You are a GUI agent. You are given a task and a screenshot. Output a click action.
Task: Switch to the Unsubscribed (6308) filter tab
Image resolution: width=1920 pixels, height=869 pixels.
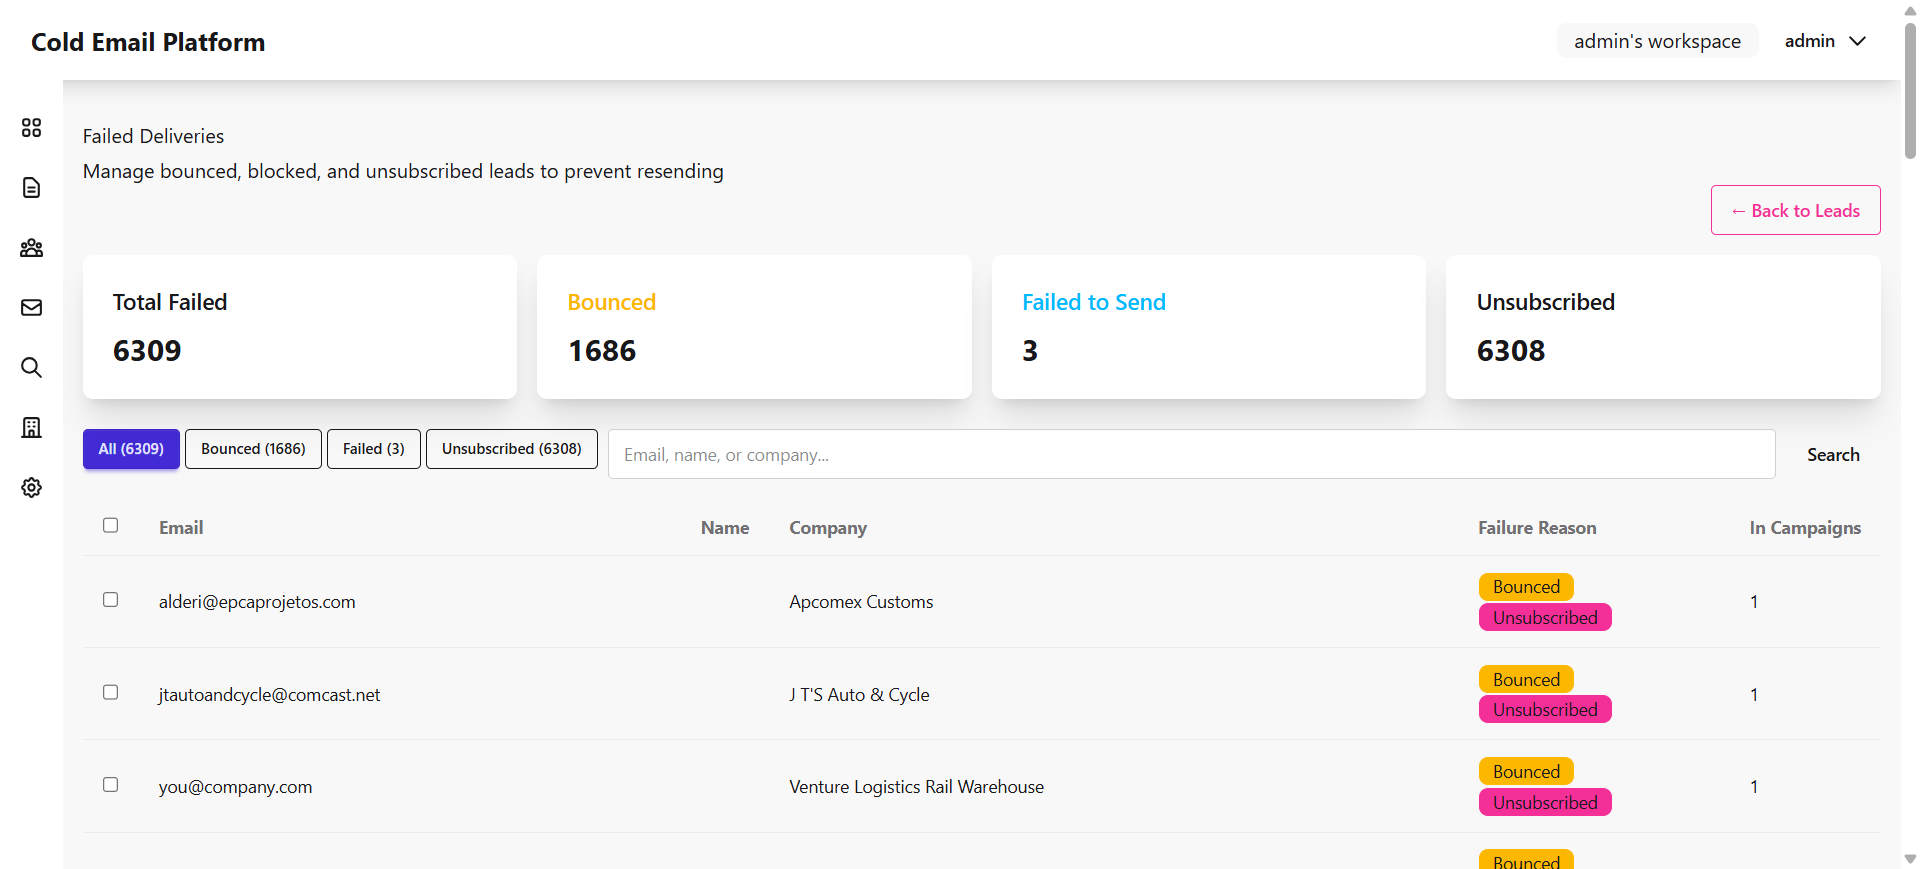[512, 449]
